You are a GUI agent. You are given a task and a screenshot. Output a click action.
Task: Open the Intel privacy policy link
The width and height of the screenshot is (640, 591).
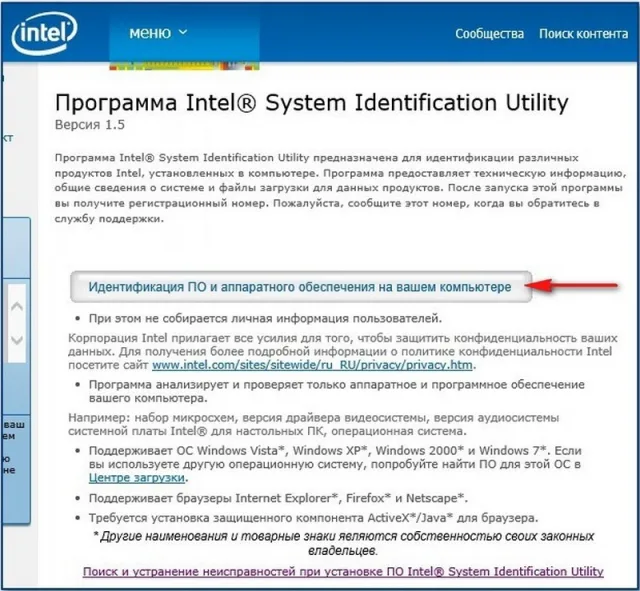(x=312, y=365)
